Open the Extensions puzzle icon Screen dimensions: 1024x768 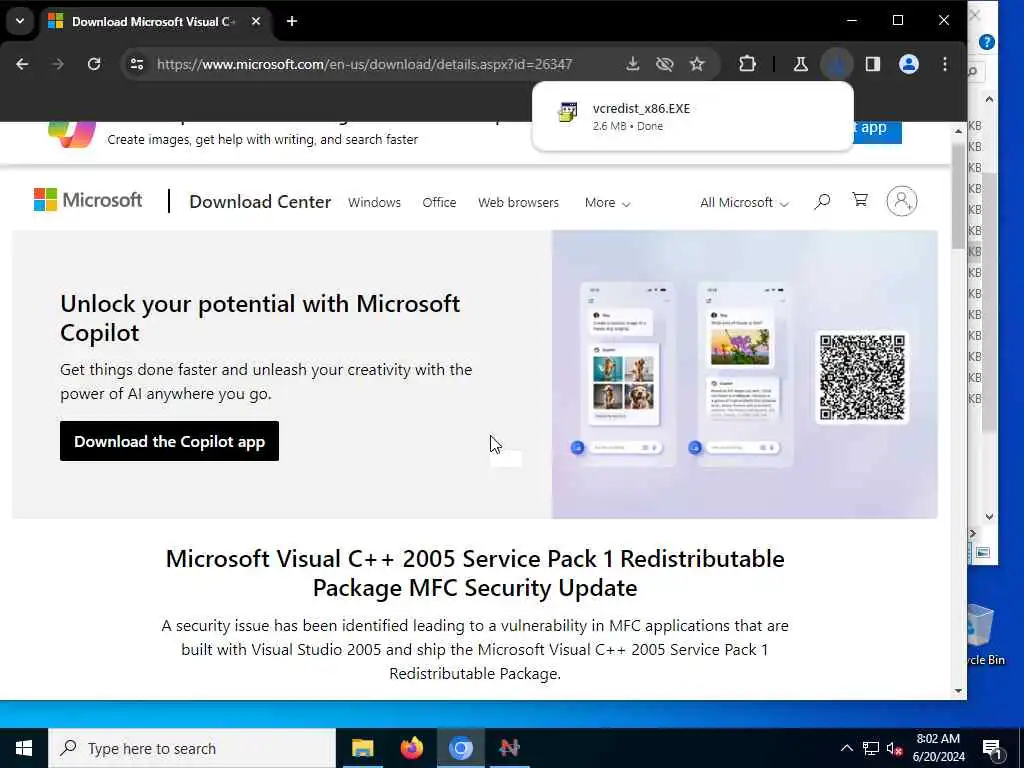tap(747, 64)
